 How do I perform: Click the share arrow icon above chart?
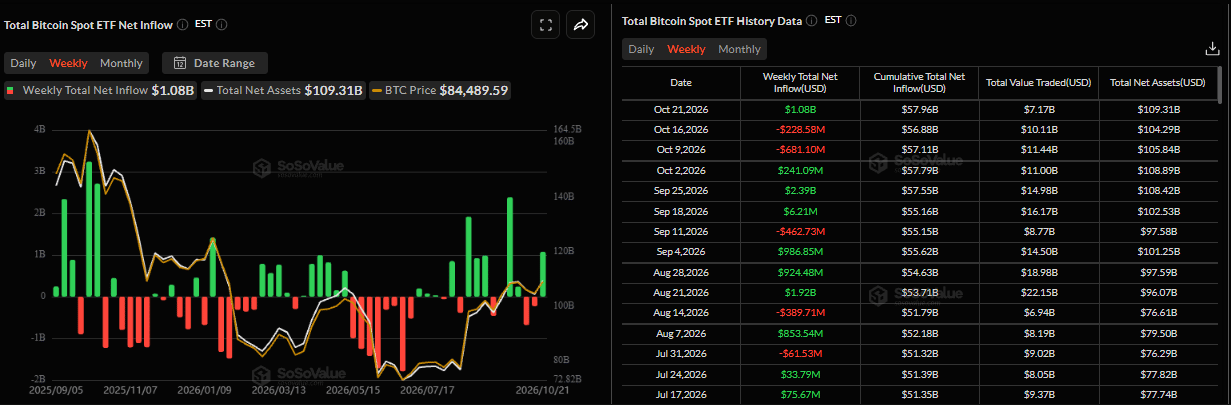tap(580, 26)
